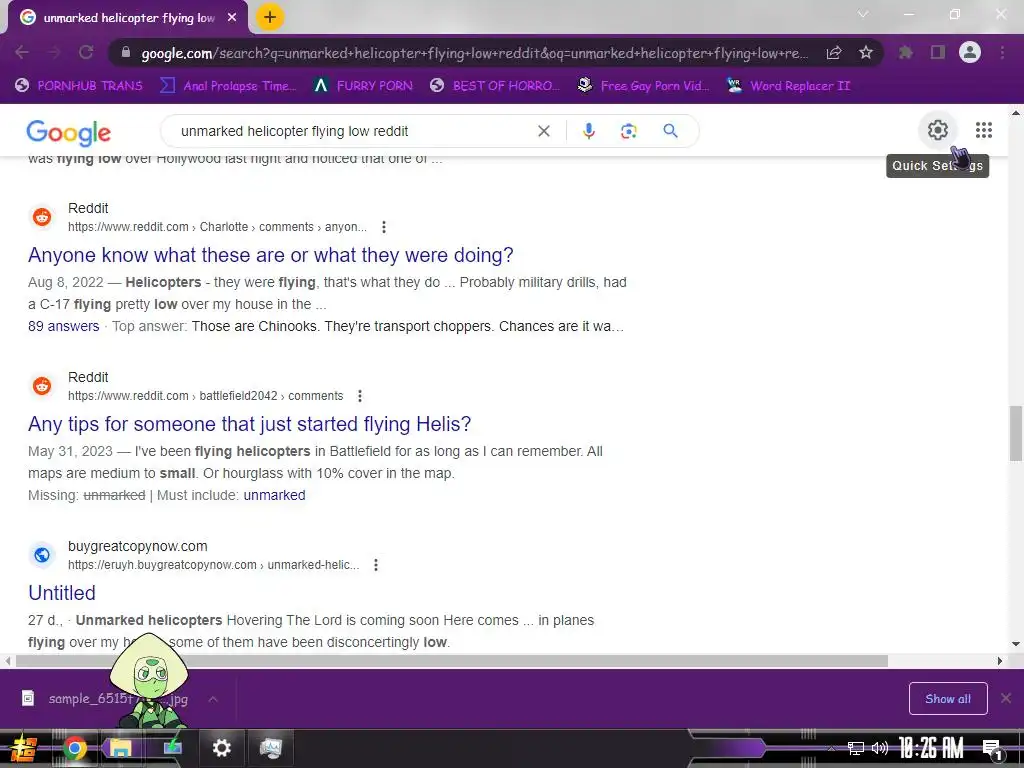The image size is (1024, 768).
Task: Click Reddit icon of Charlotte result
Action: (42, 217)
